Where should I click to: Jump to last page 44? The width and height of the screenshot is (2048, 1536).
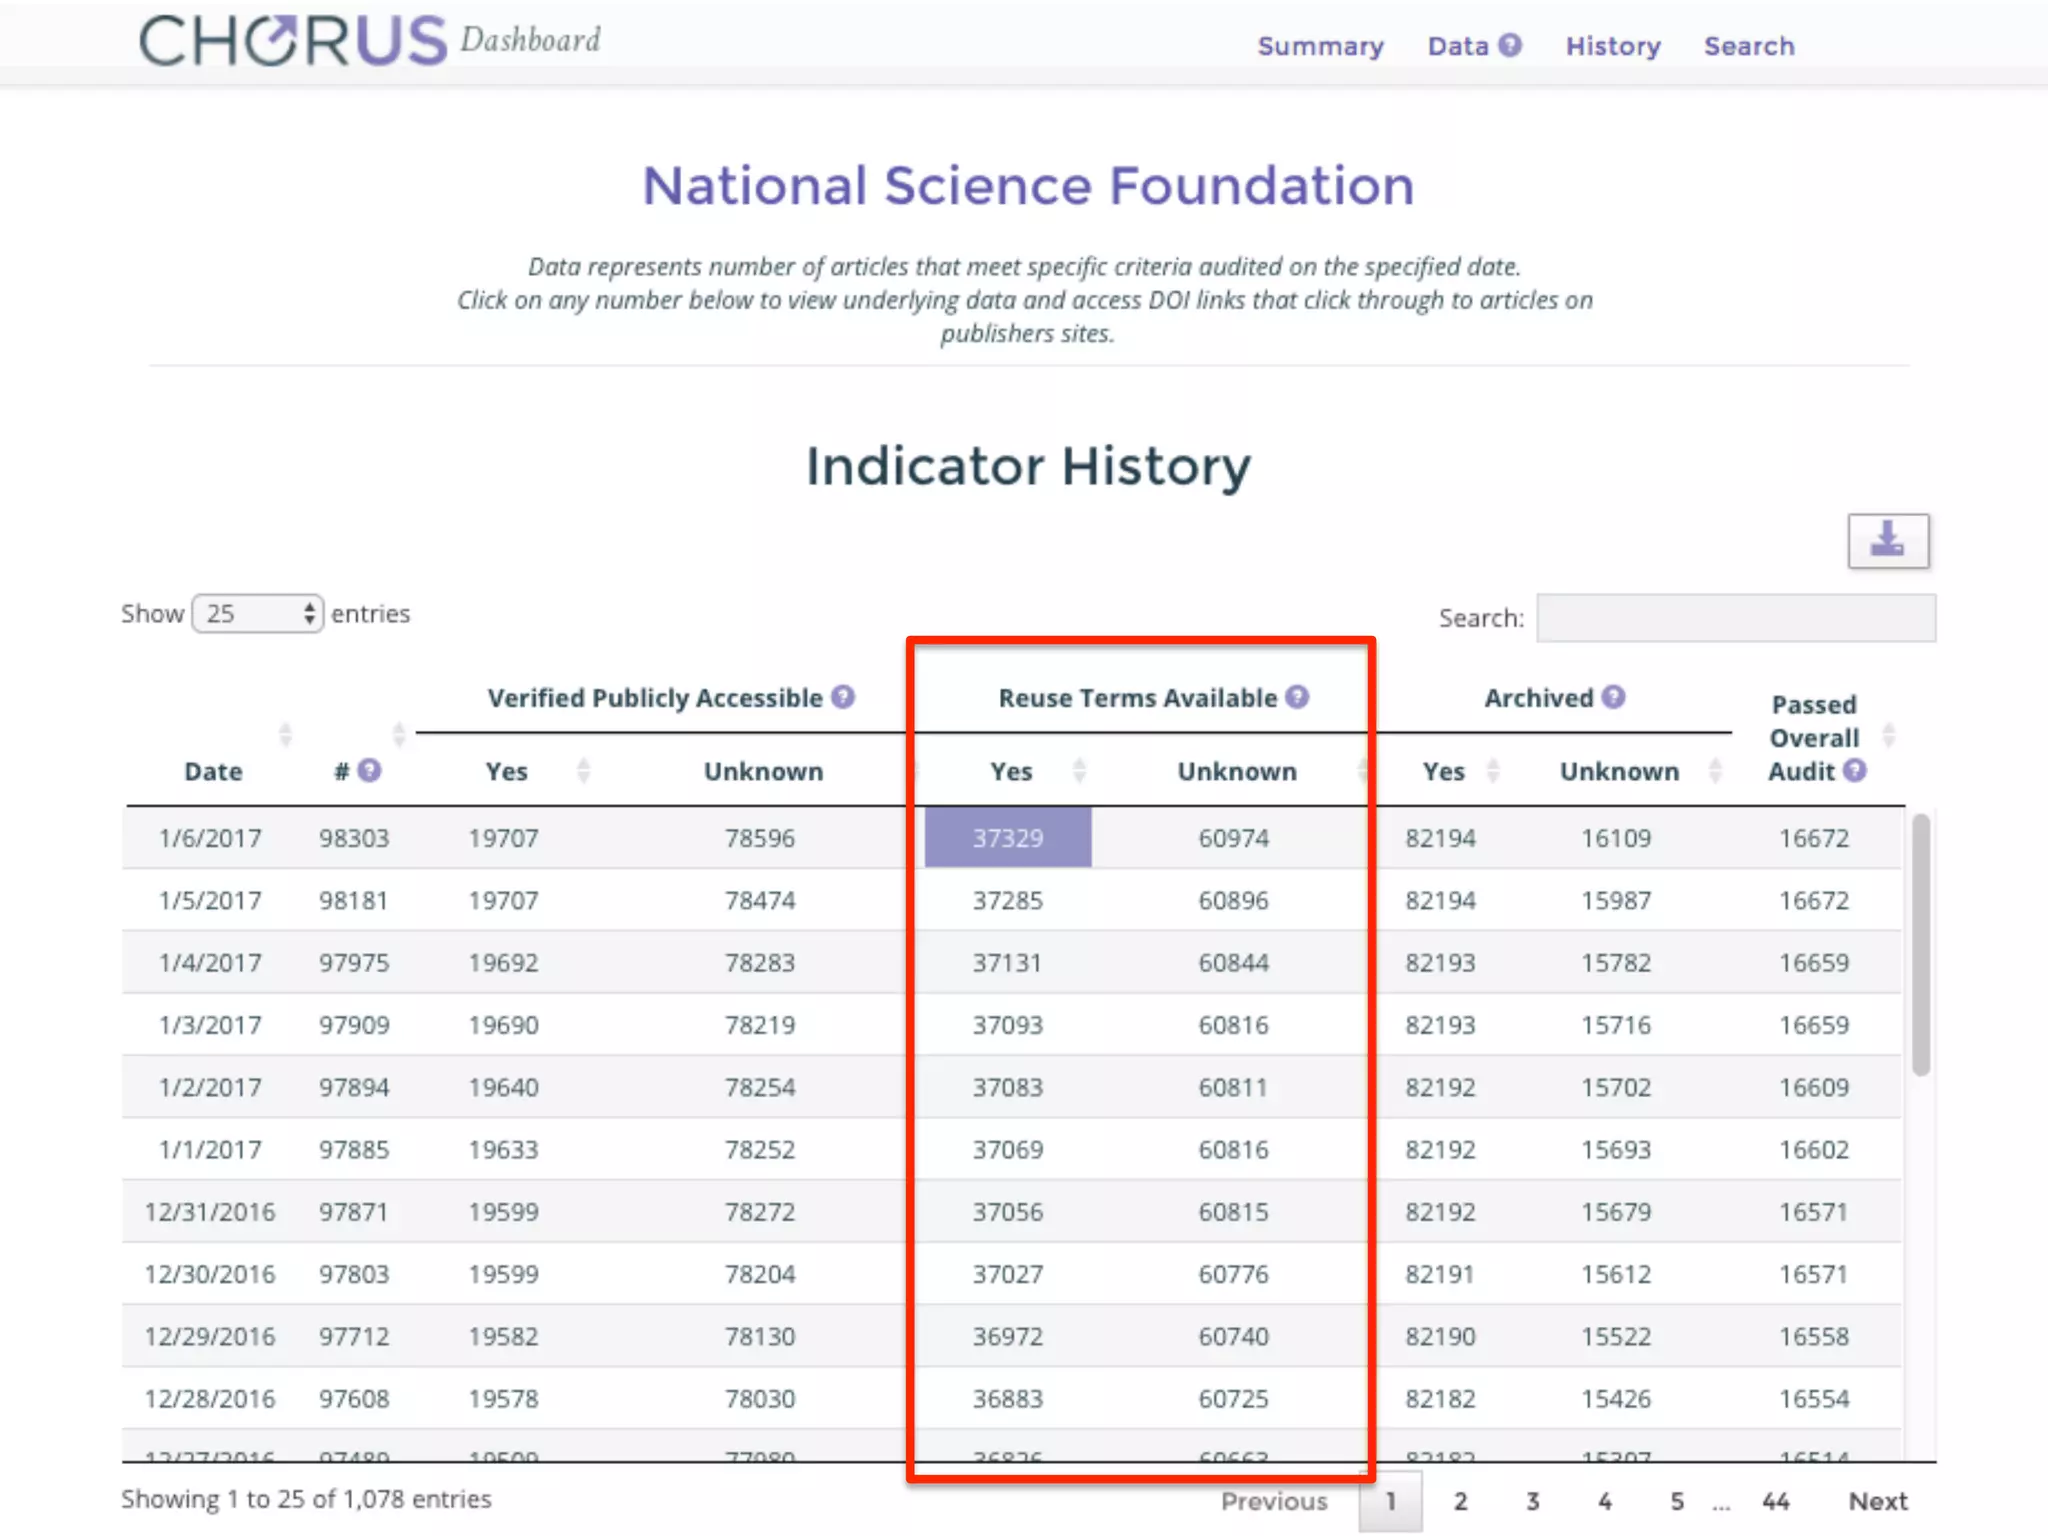tap(1776, 1501)
